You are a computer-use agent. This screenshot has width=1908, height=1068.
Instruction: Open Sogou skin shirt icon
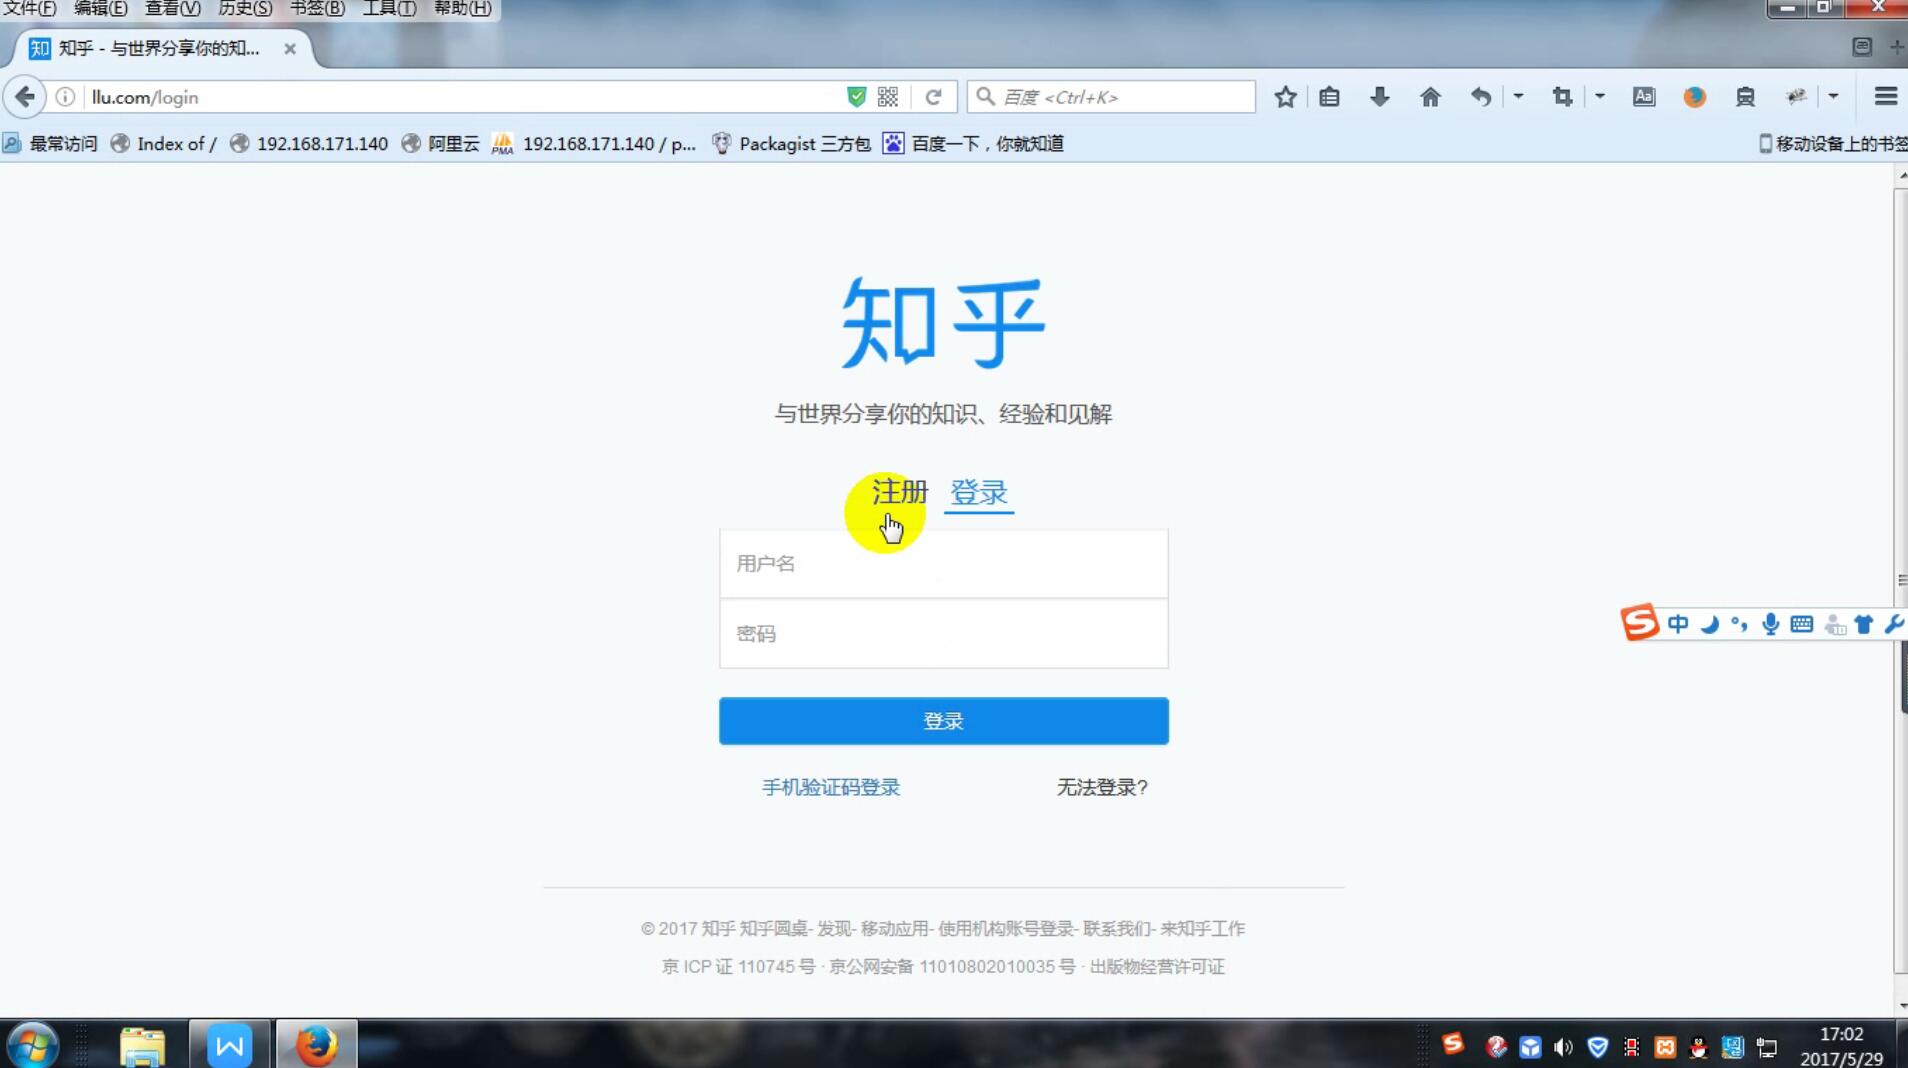(1864, 624)
